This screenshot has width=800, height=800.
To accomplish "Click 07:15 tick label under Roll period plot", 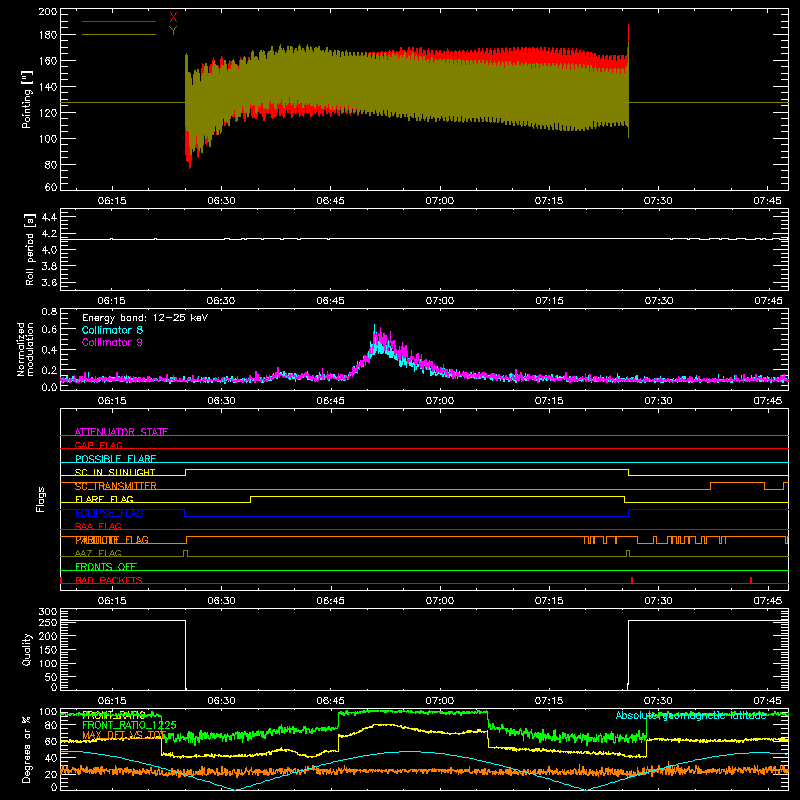I will (549, 301).
